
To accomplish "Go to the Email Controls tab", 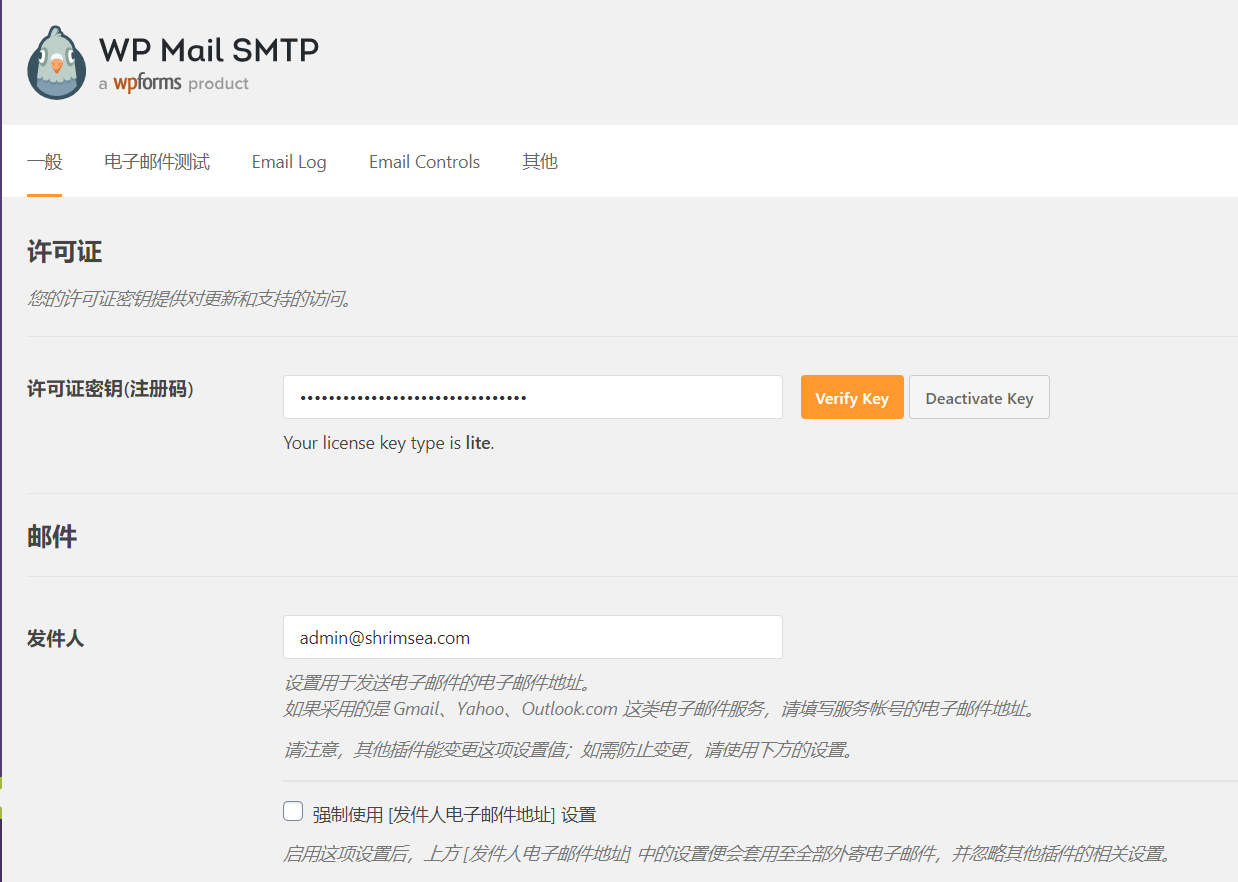I will [424, 162].
